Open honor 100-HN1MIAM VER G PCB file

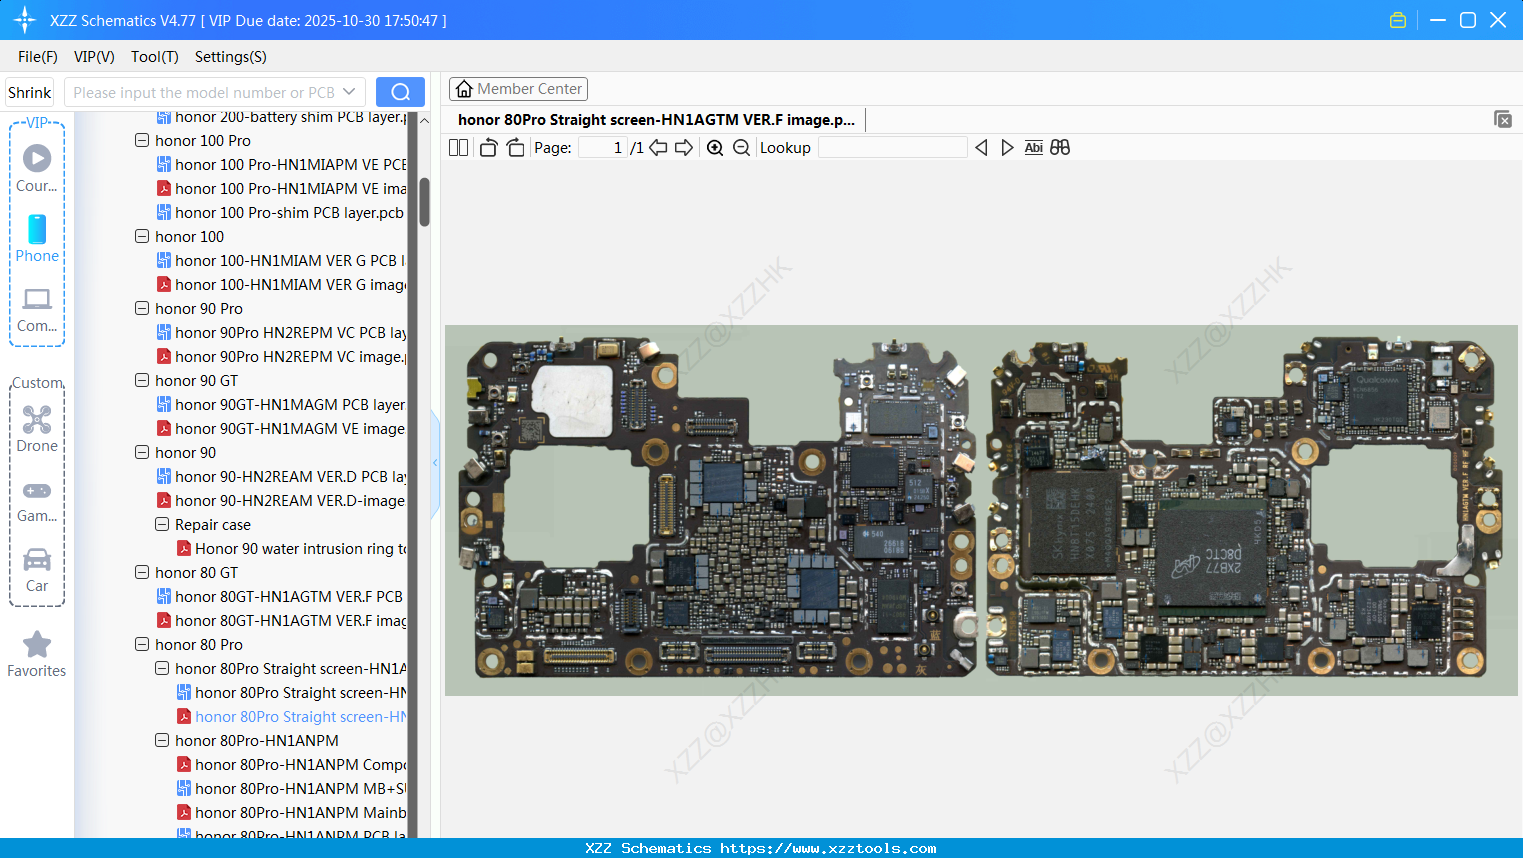click(281, 261)
